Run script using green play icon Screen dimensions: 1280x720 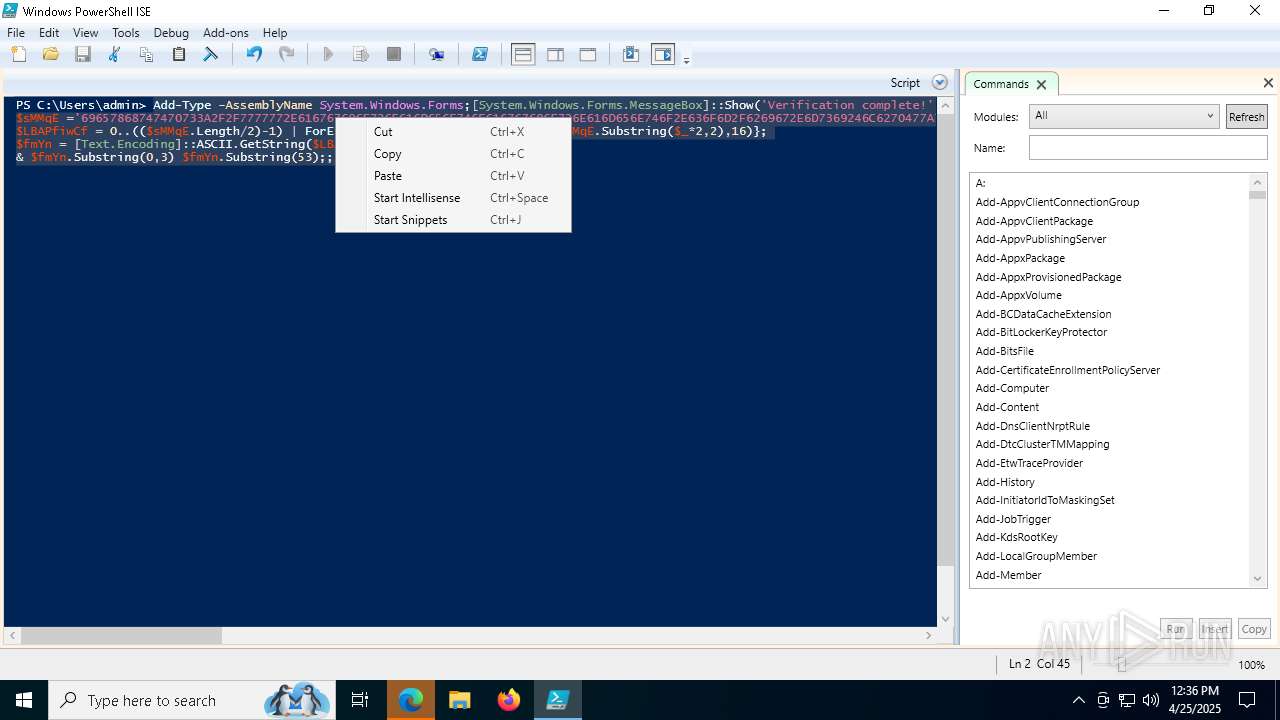pos(328,55)
